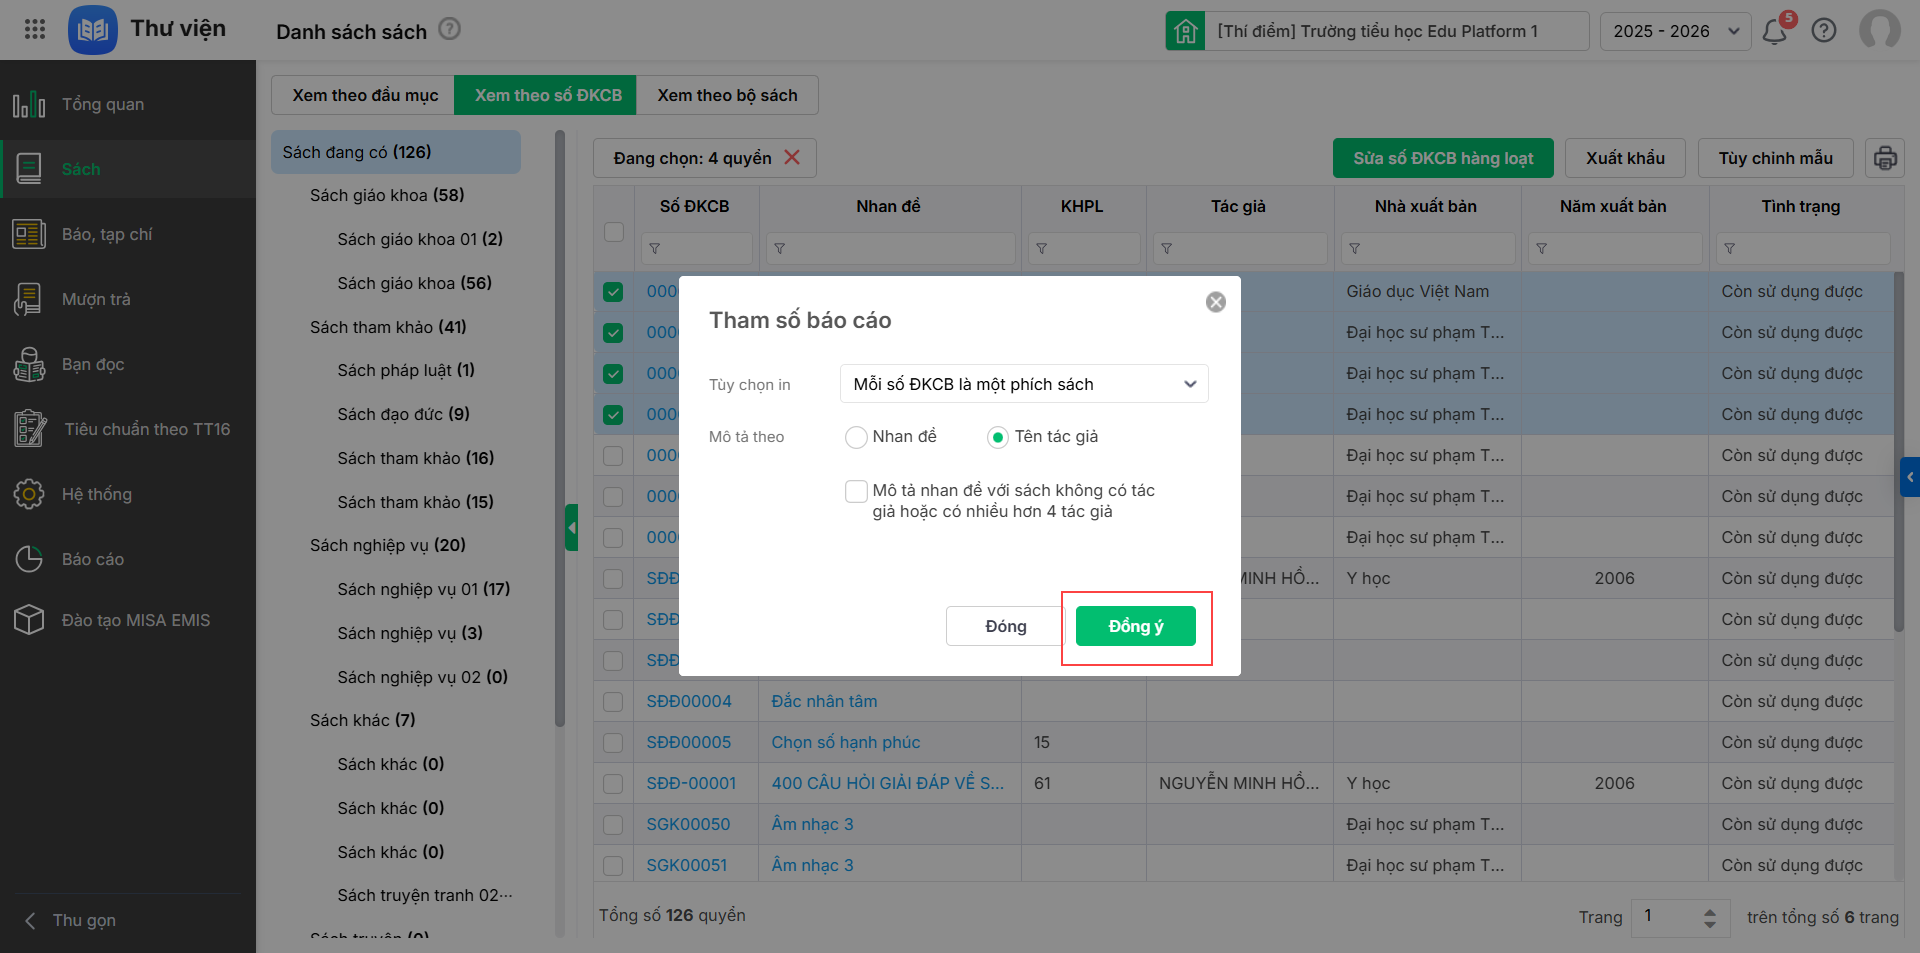Enable Mô tả nhan đề với sách checkbox
Screen dimensions: 1920x953
pyautogui.click(x=856, y=491)
